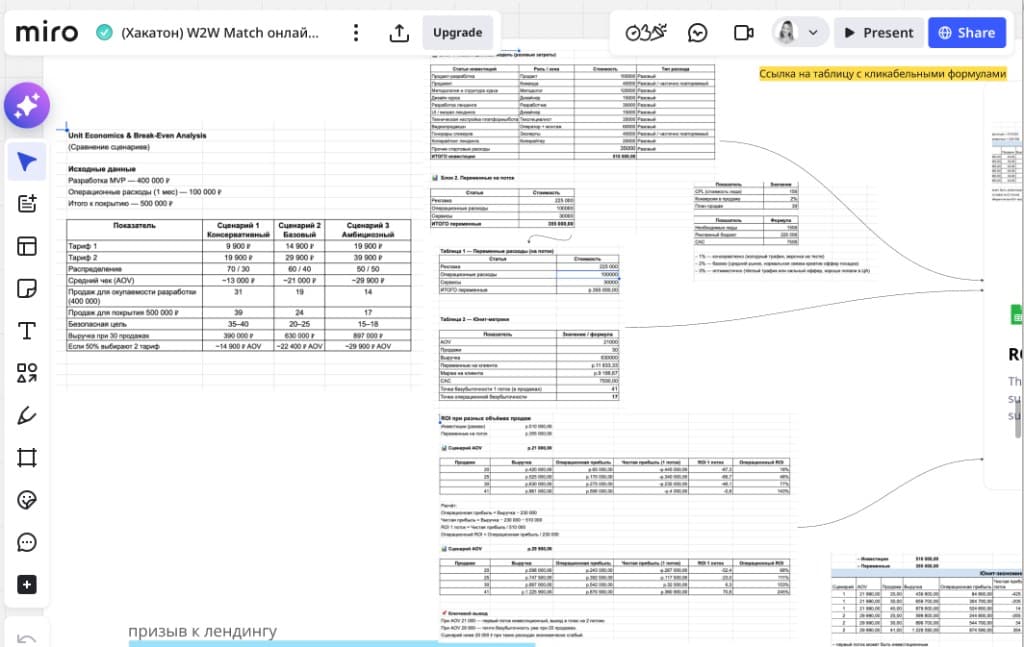Open the Miro AI sparkle assistant
1024x647 pixels.
point(27,106)
